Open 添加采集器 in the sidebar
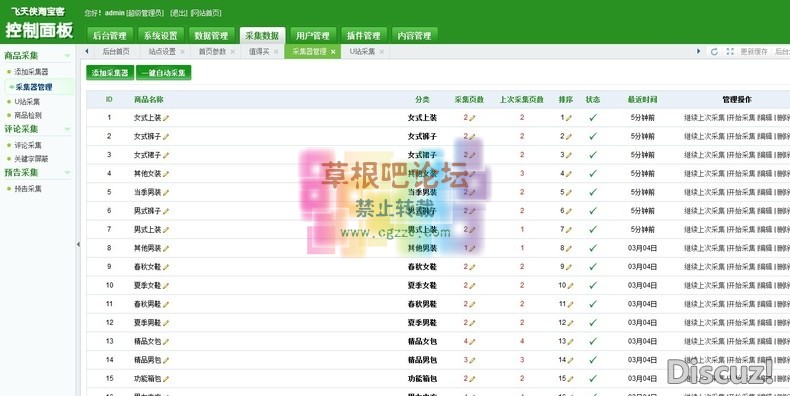Viewport: 790px width, 396px height. coord(31,72)
